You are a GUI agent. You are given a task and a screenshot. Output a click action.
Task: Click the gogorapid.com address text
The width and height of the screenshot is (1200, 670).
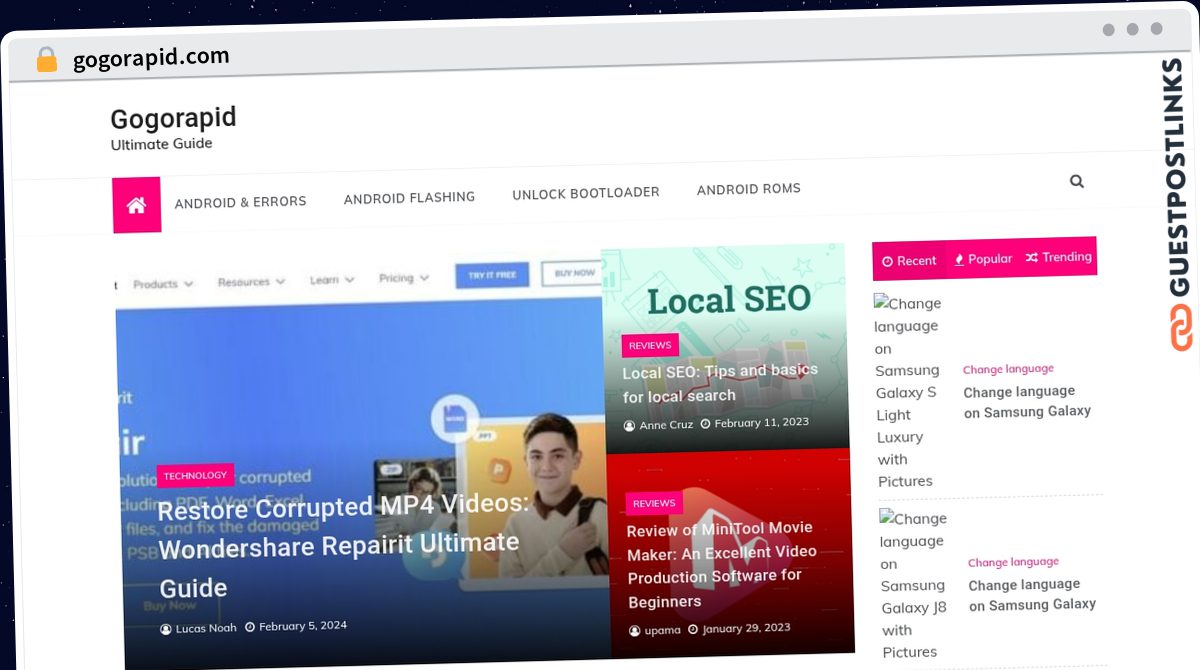151,58
